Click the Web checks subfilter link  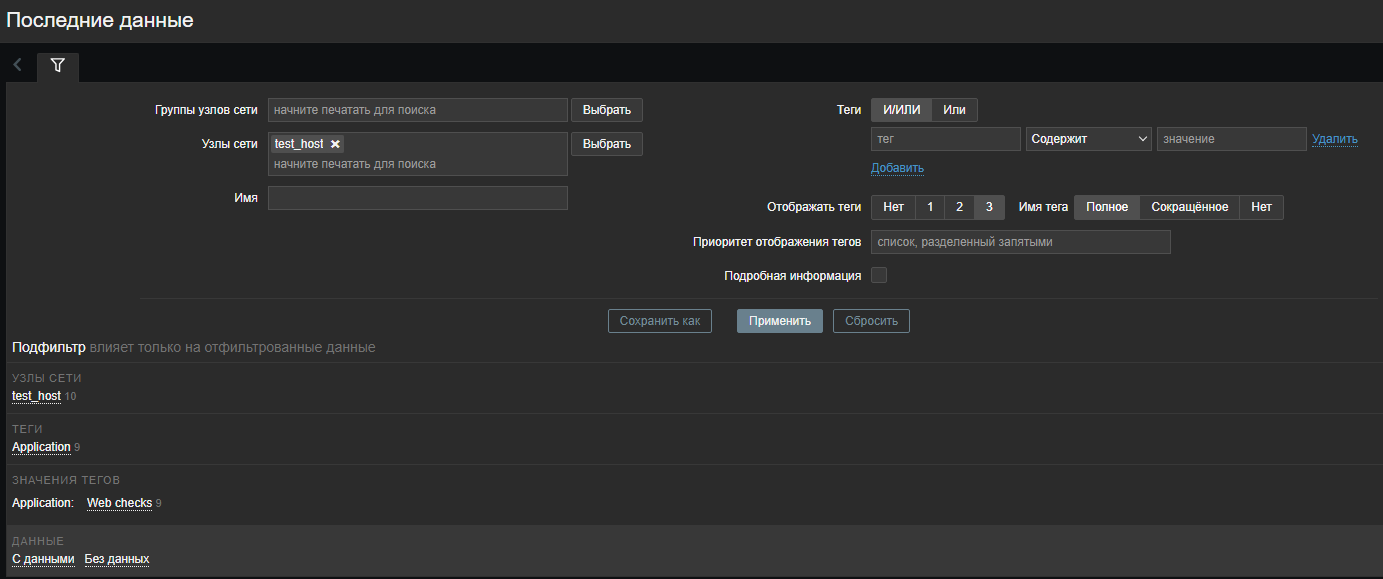[119, 503]
